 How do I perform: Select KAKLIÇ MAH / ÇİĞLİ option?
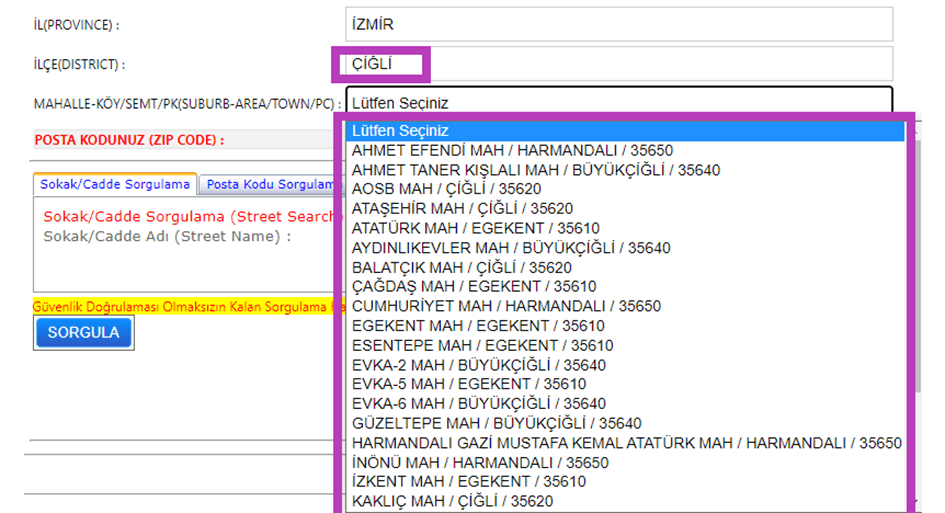452,501
